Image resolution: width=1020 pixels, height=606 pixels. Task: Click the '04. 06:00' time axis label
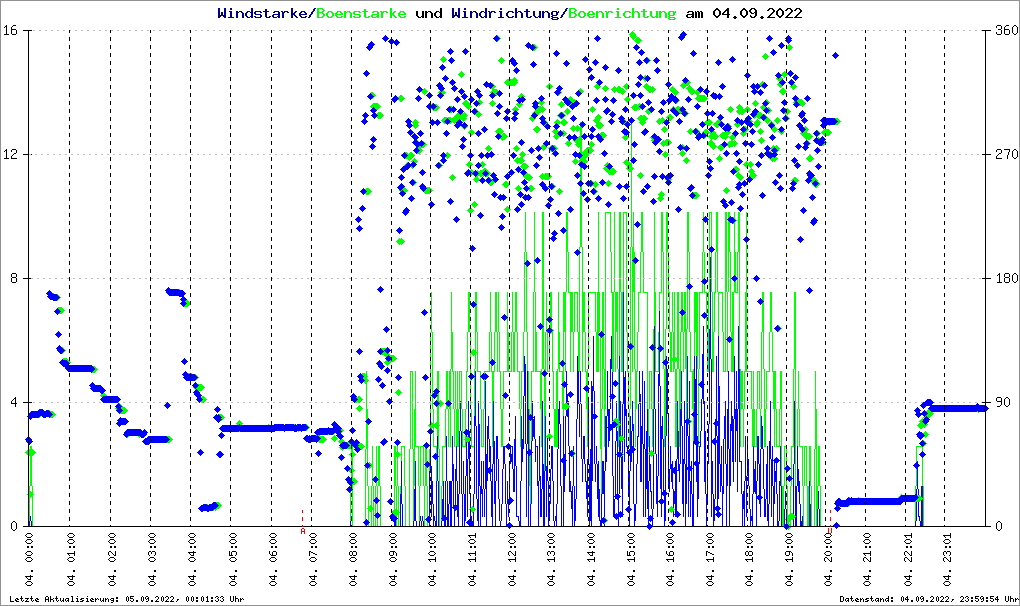[x=273, y=563]
